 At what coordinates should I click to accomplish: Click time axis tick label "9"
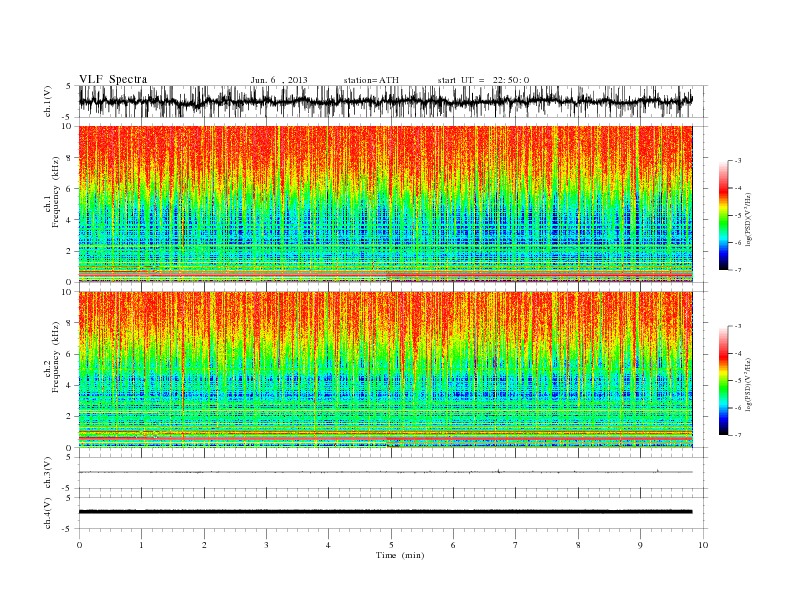click(x=640, y=545)
